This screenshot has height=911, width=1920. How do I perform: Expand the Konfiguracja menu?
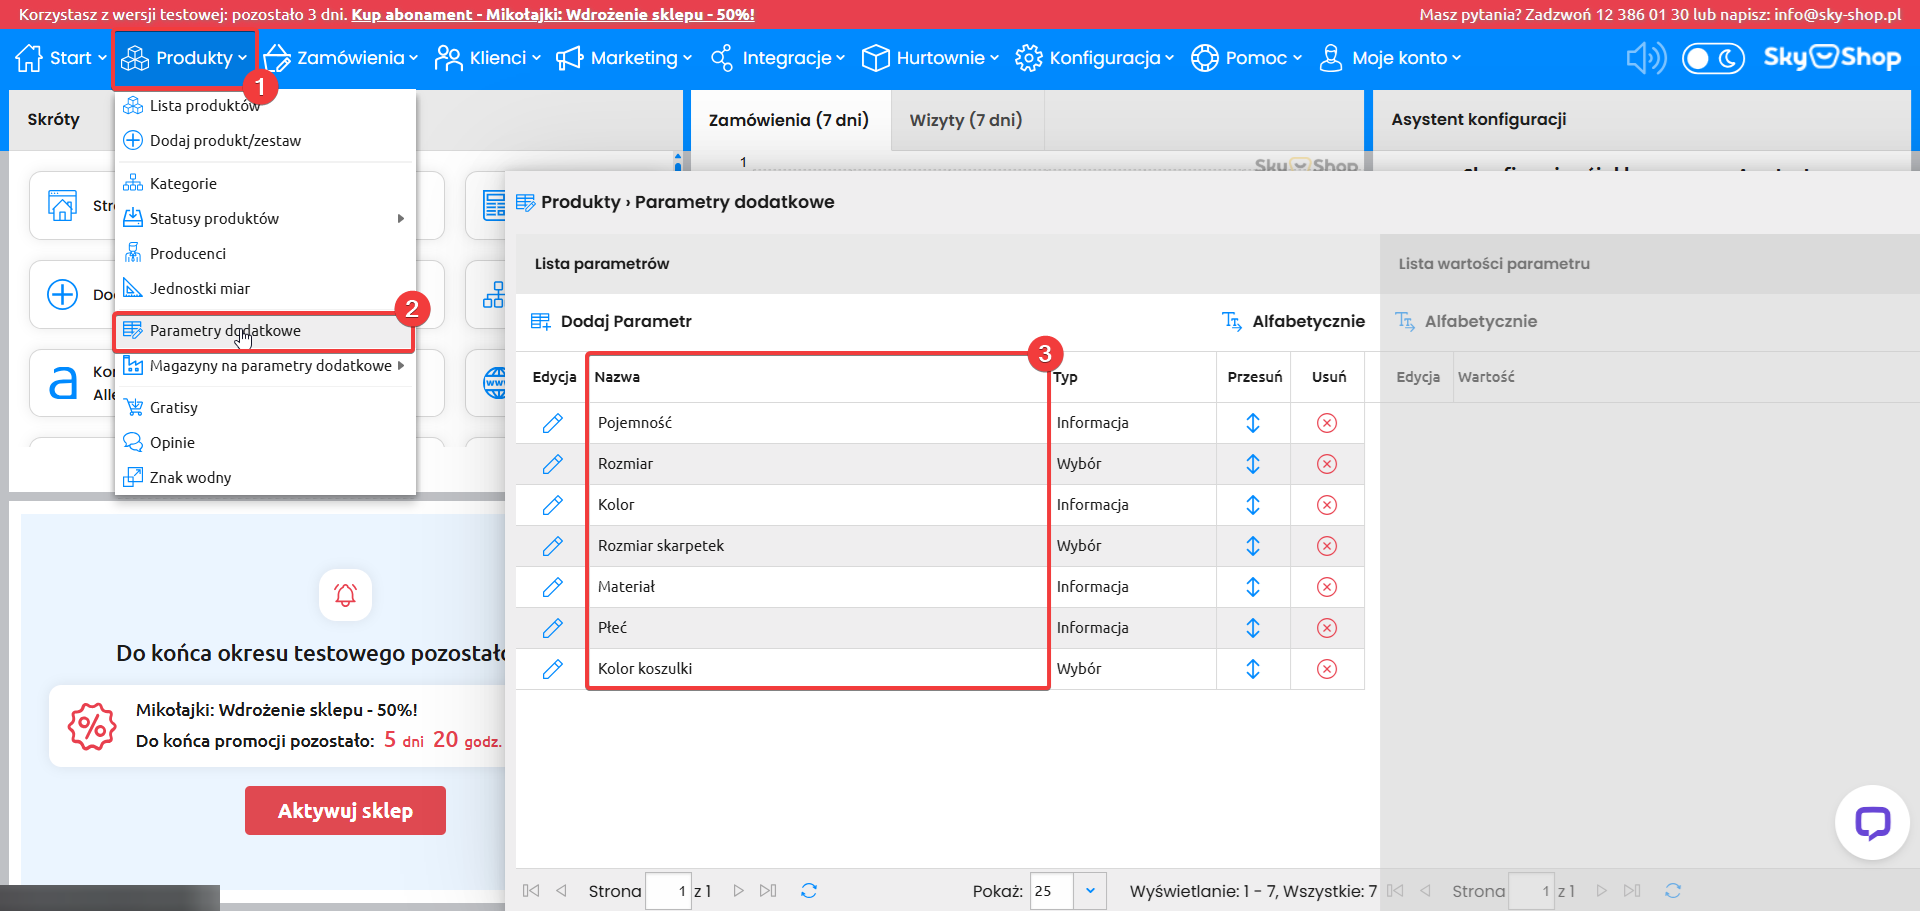(1094, 58)
